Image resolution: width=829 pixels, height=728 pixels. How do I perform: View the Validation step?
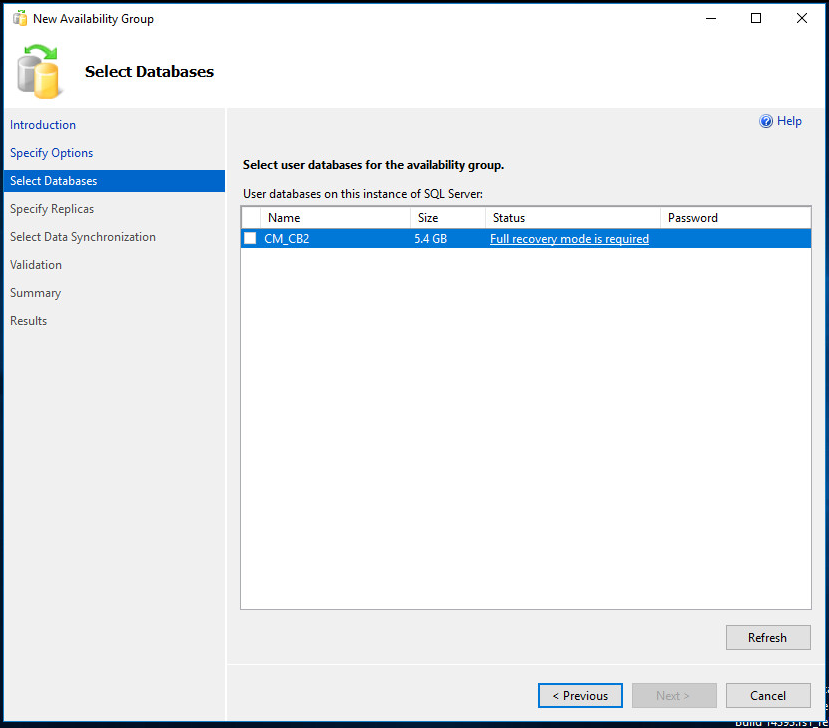(x=35, y=264)
